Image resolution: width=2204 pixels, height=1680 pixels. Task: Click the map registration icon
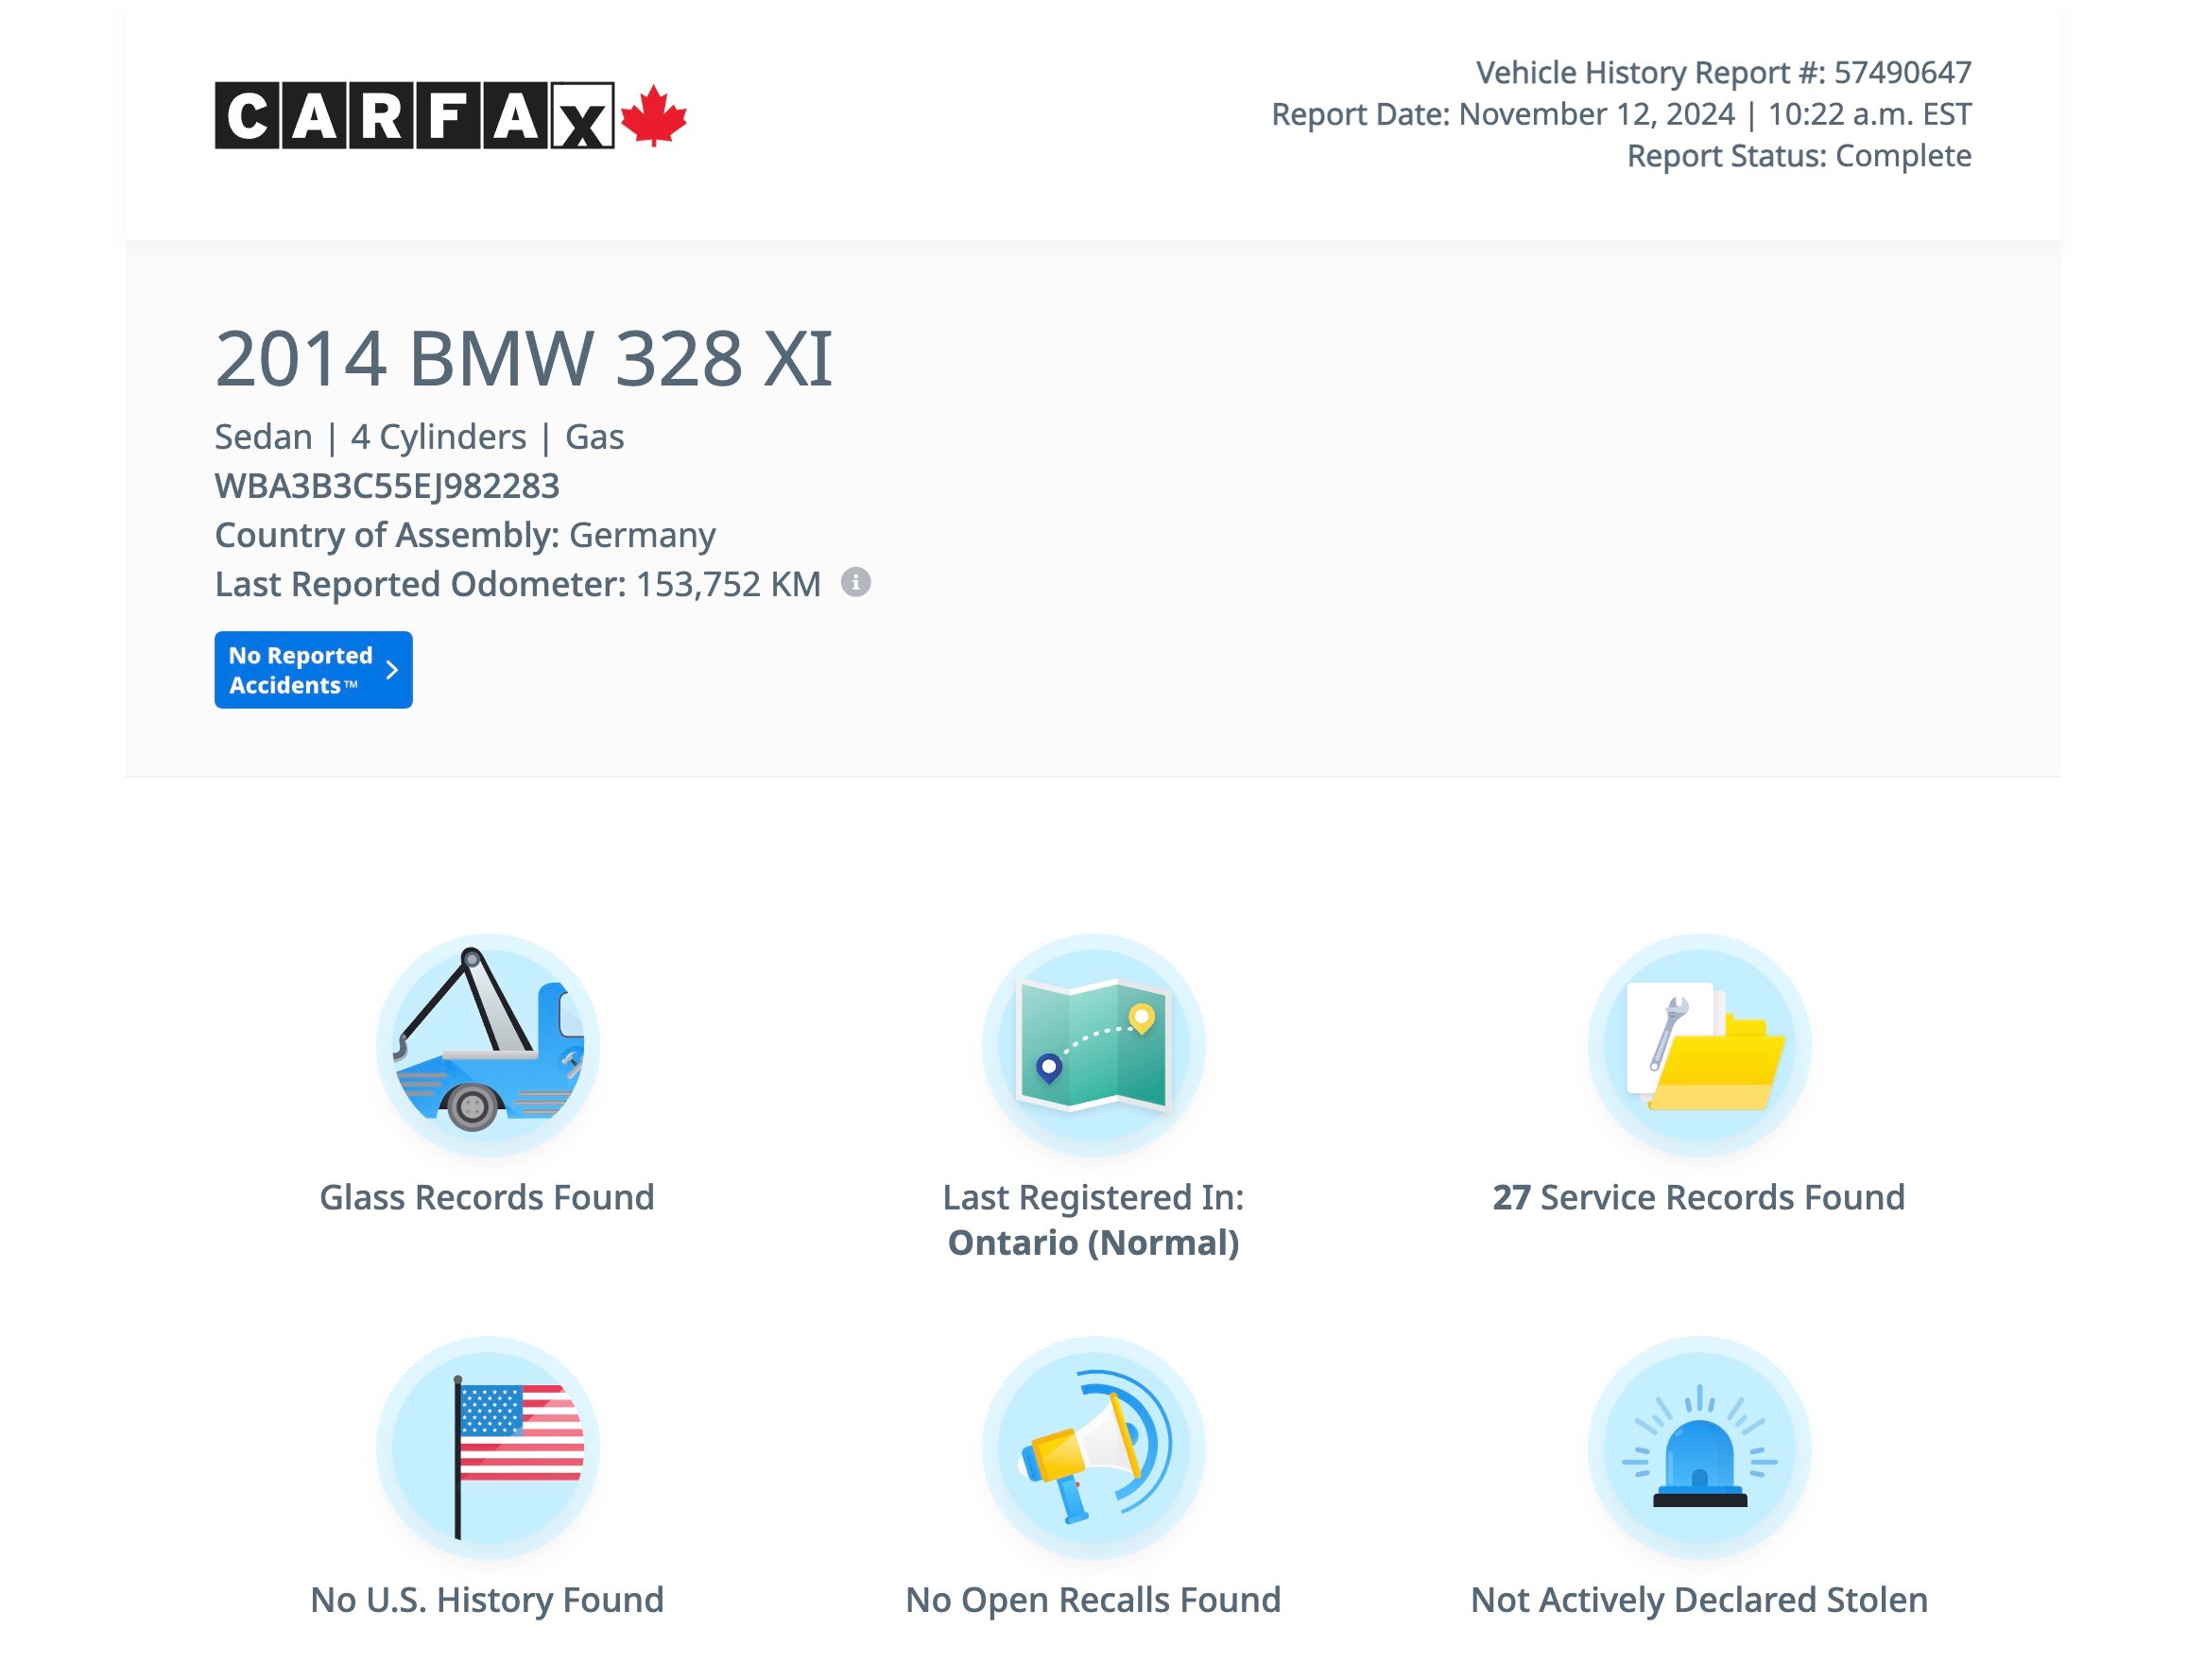click(1093, 1045)
